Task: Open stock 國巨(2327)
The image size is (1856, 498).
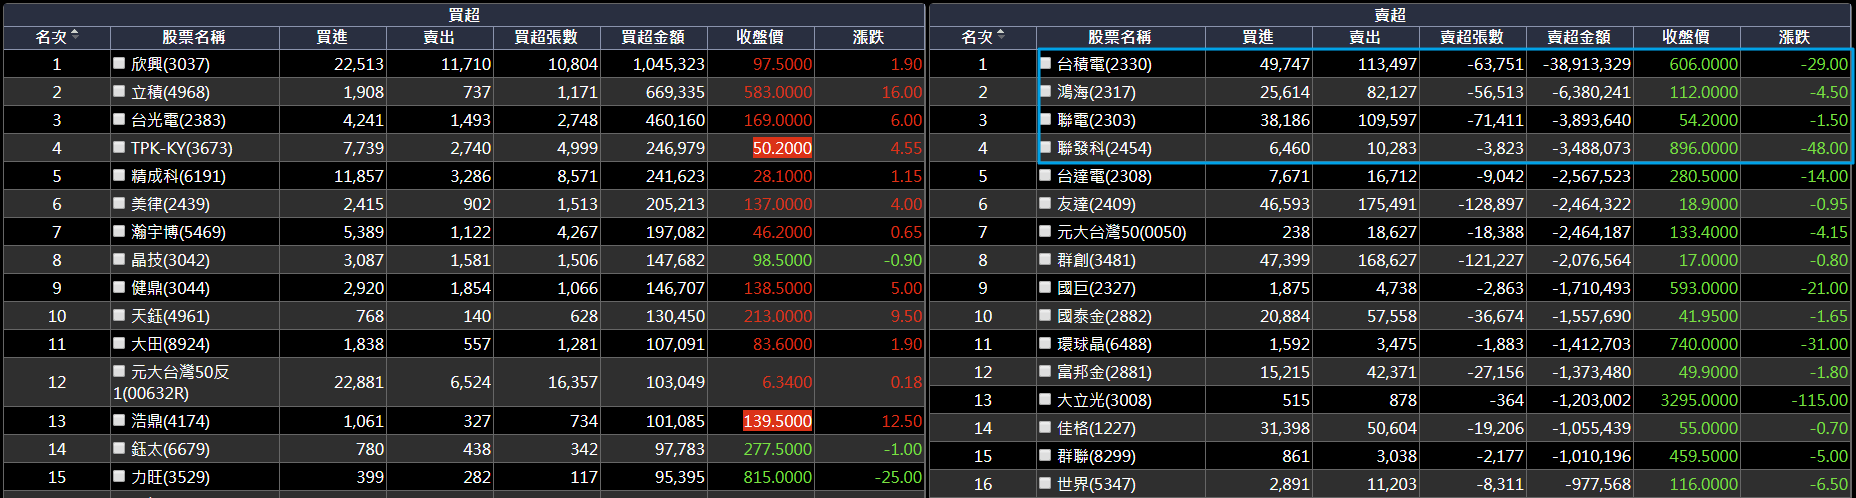Action: click(x=1096, y=288)
